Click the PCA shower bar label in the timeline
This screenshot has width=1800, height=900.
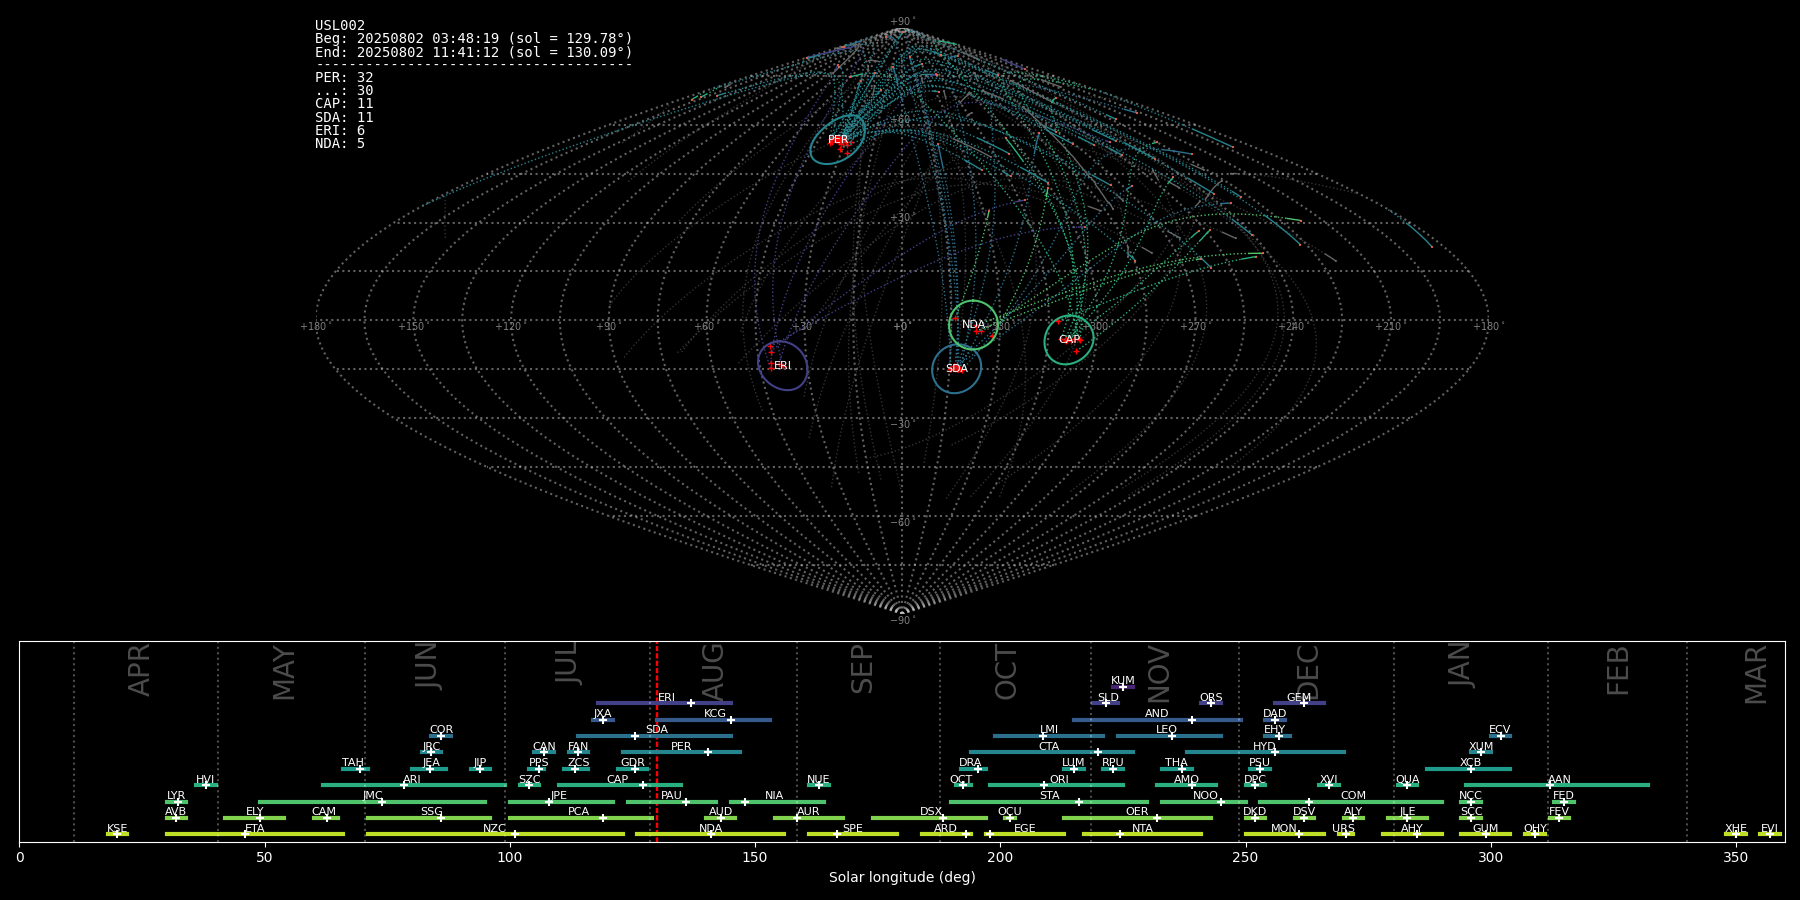click(578, 812)
